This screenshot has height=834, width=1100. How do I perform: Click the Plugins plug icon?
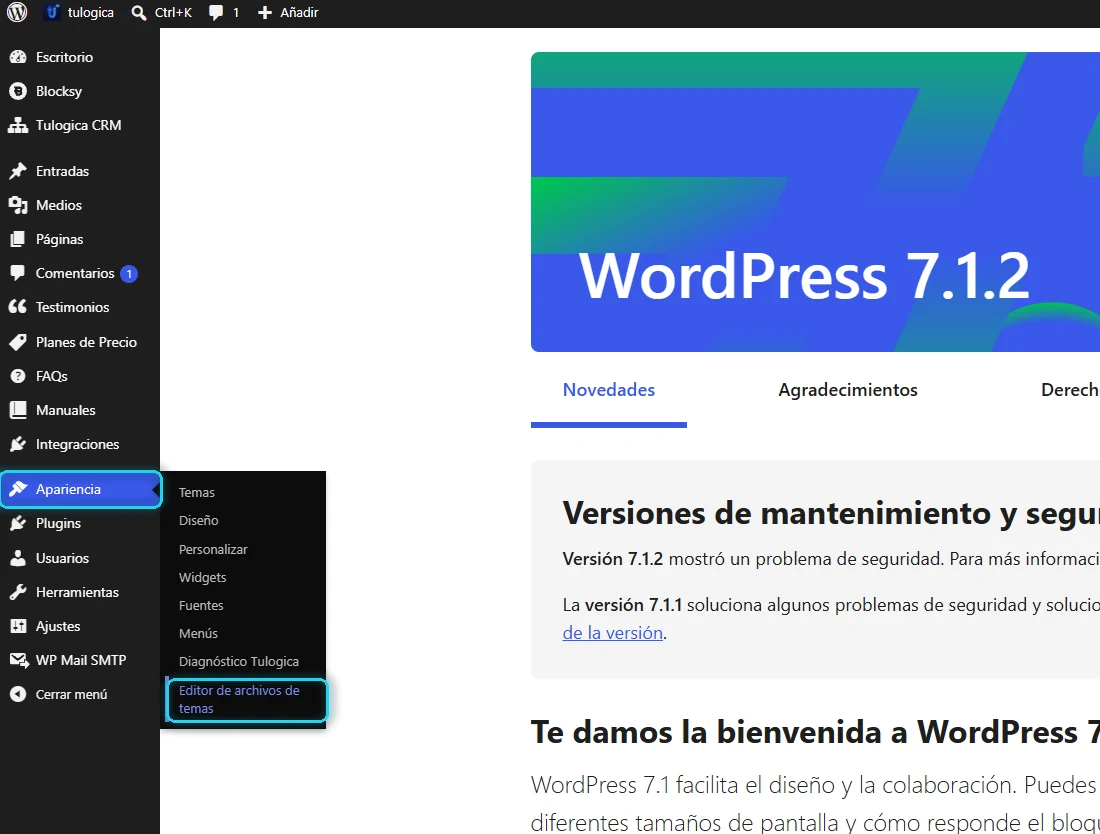click(x=18, y=523)
